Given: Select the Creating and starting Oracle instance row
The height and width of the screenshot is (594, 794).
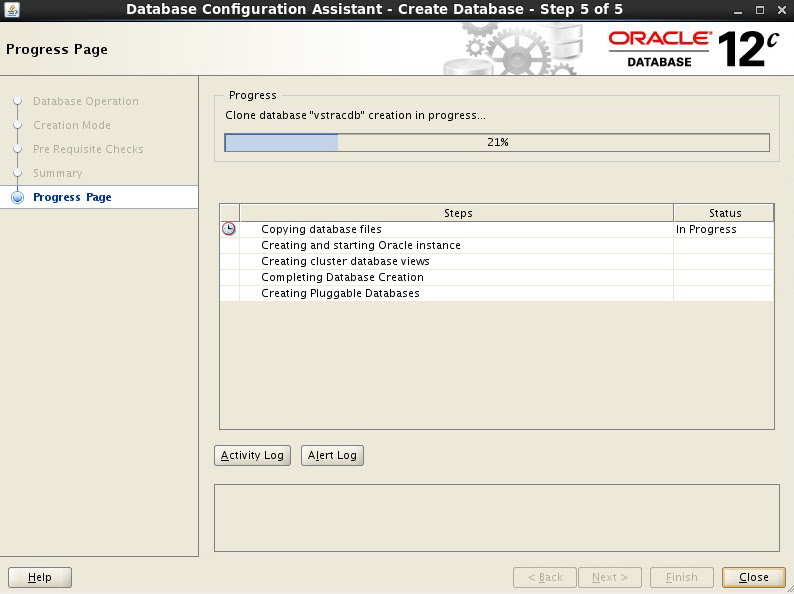Looking at the screenshot, I should (x=497, y=245).
